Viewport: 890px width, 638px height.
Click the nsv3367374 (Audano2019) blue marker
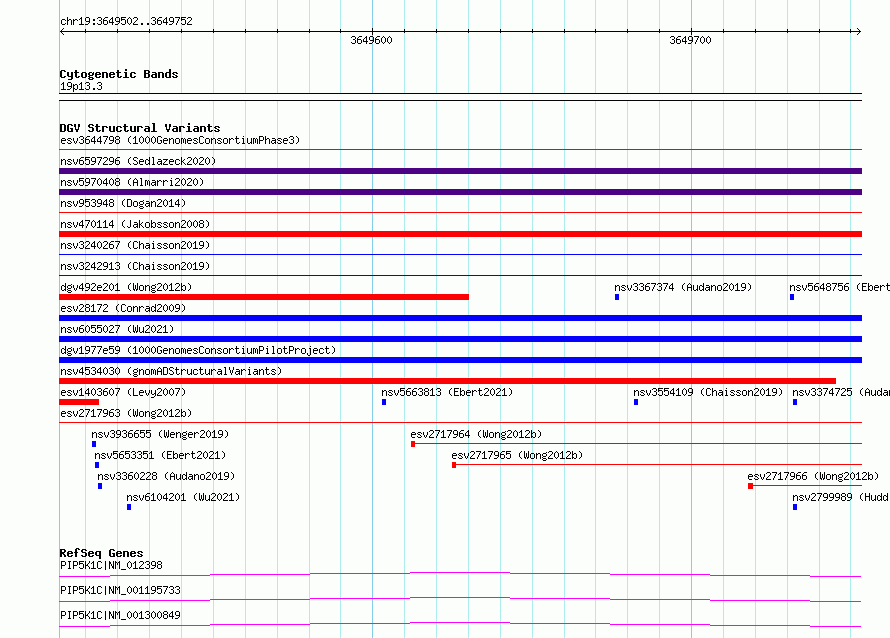(x=617, y=297)
